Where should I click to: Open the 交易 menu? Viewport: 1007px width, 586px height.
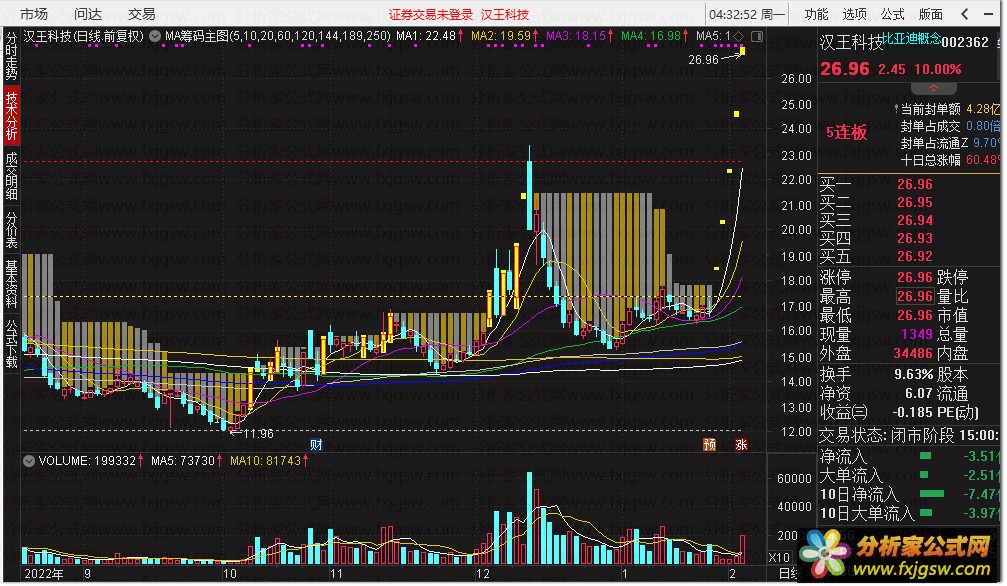(141, 13)
